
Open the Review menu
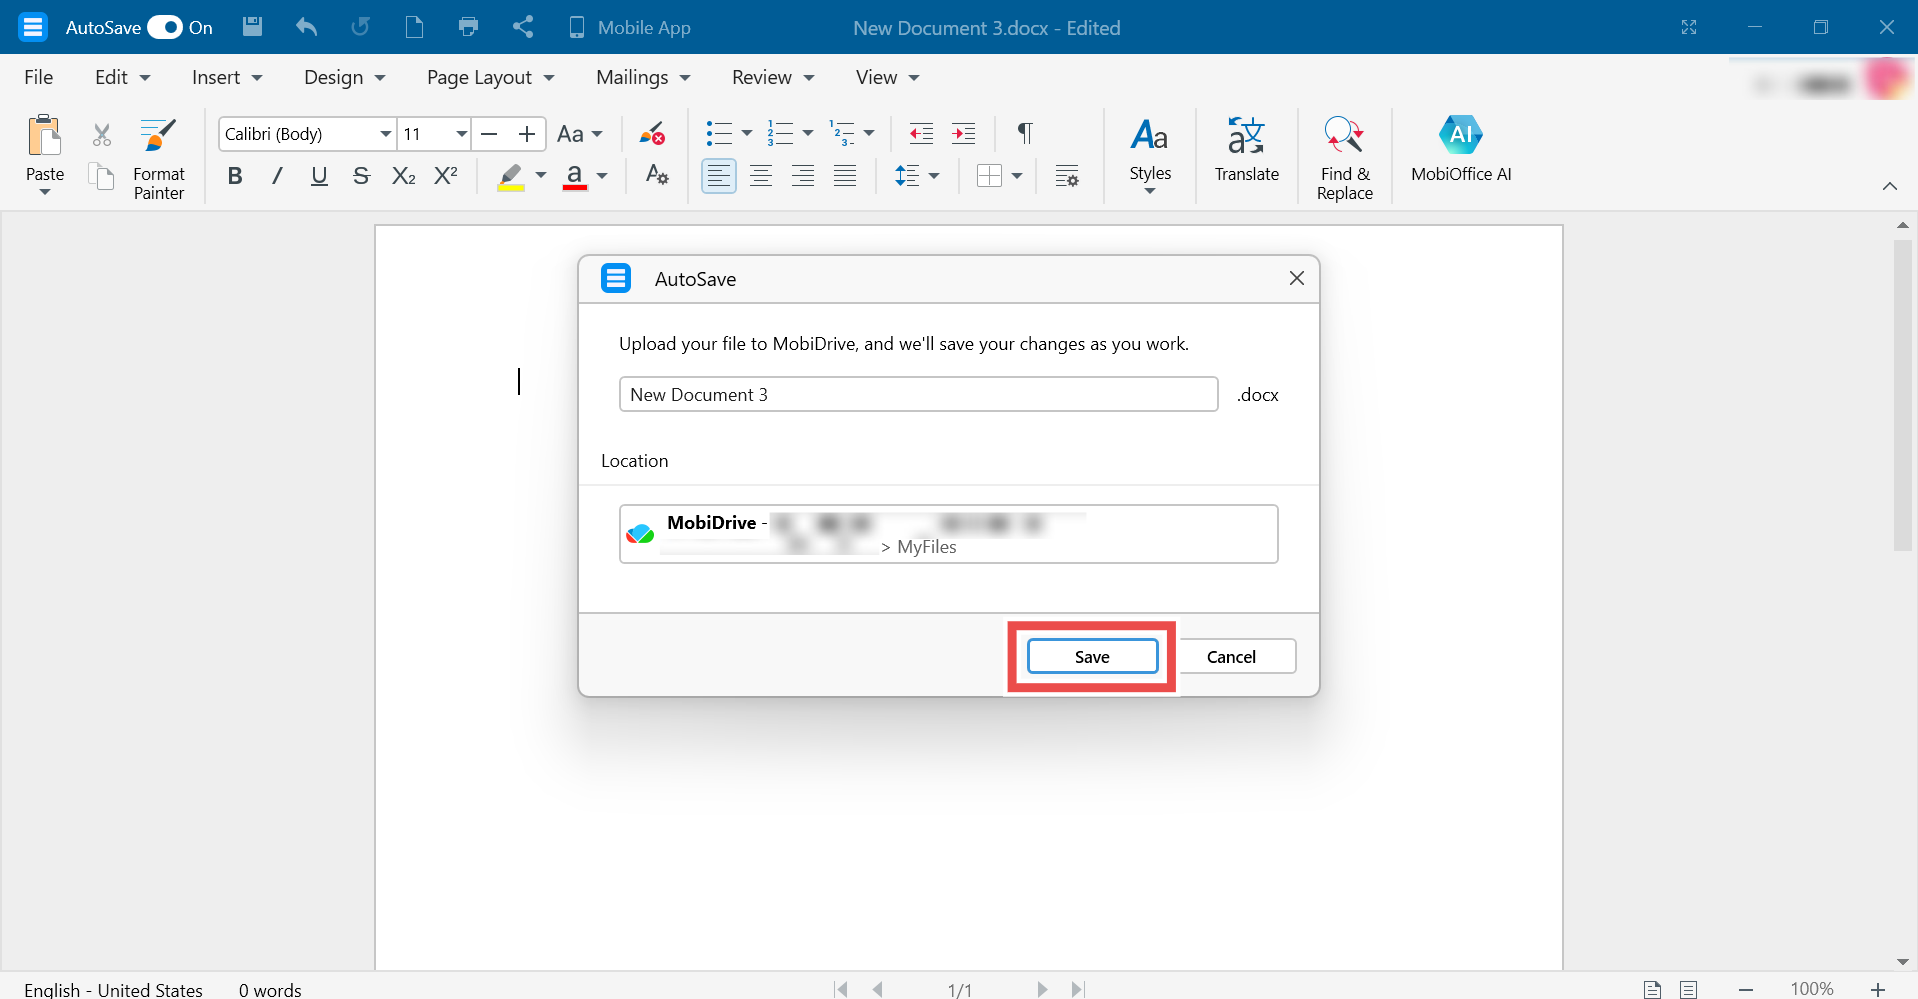[x=773, y=77]
